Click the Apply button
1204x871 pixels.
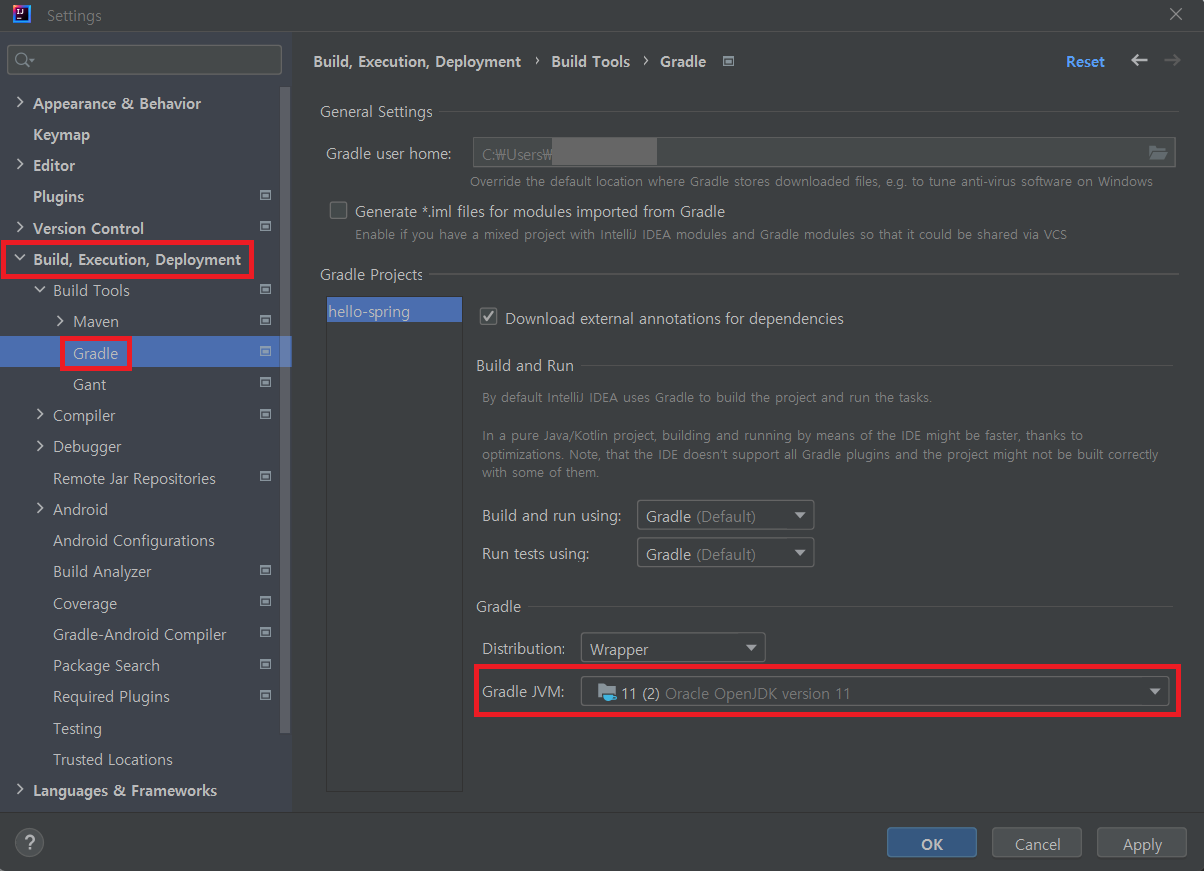pos(1142,843)
